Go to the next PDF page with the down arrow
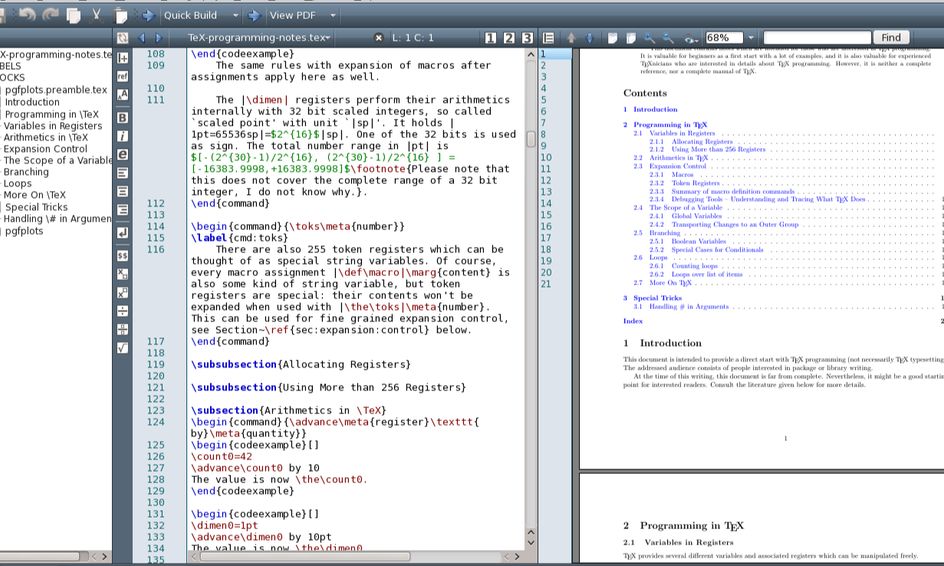The height and width of the screenshot is (566, 944). tap(589, 38)
